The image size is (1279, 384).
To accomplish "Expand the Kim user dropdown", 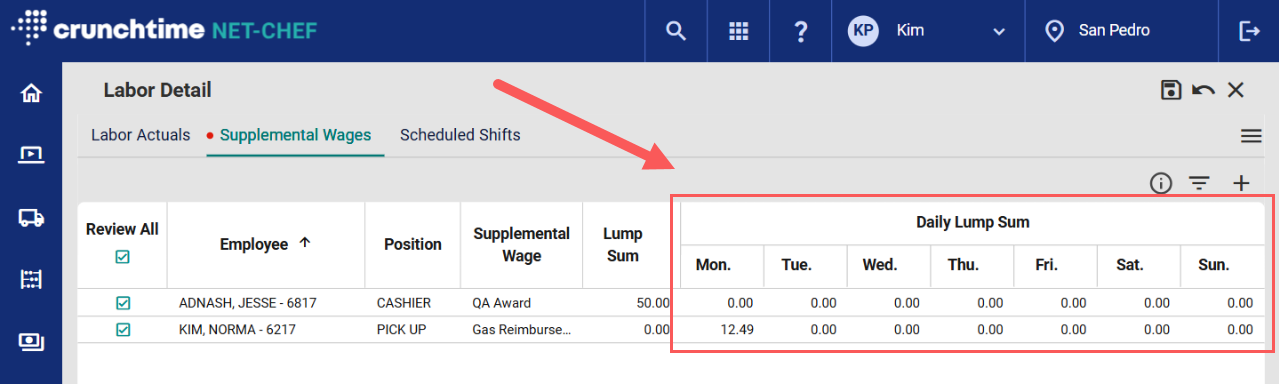I will 927,31.
